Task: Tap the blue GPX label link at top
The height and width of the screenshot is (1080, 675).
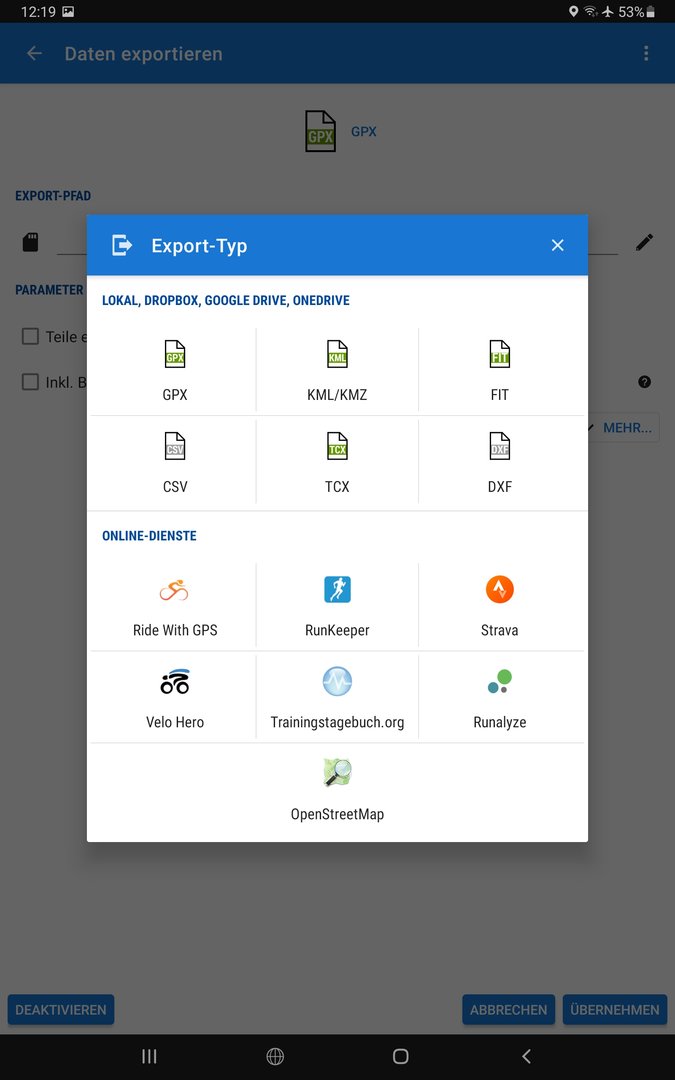Action: 364,131
